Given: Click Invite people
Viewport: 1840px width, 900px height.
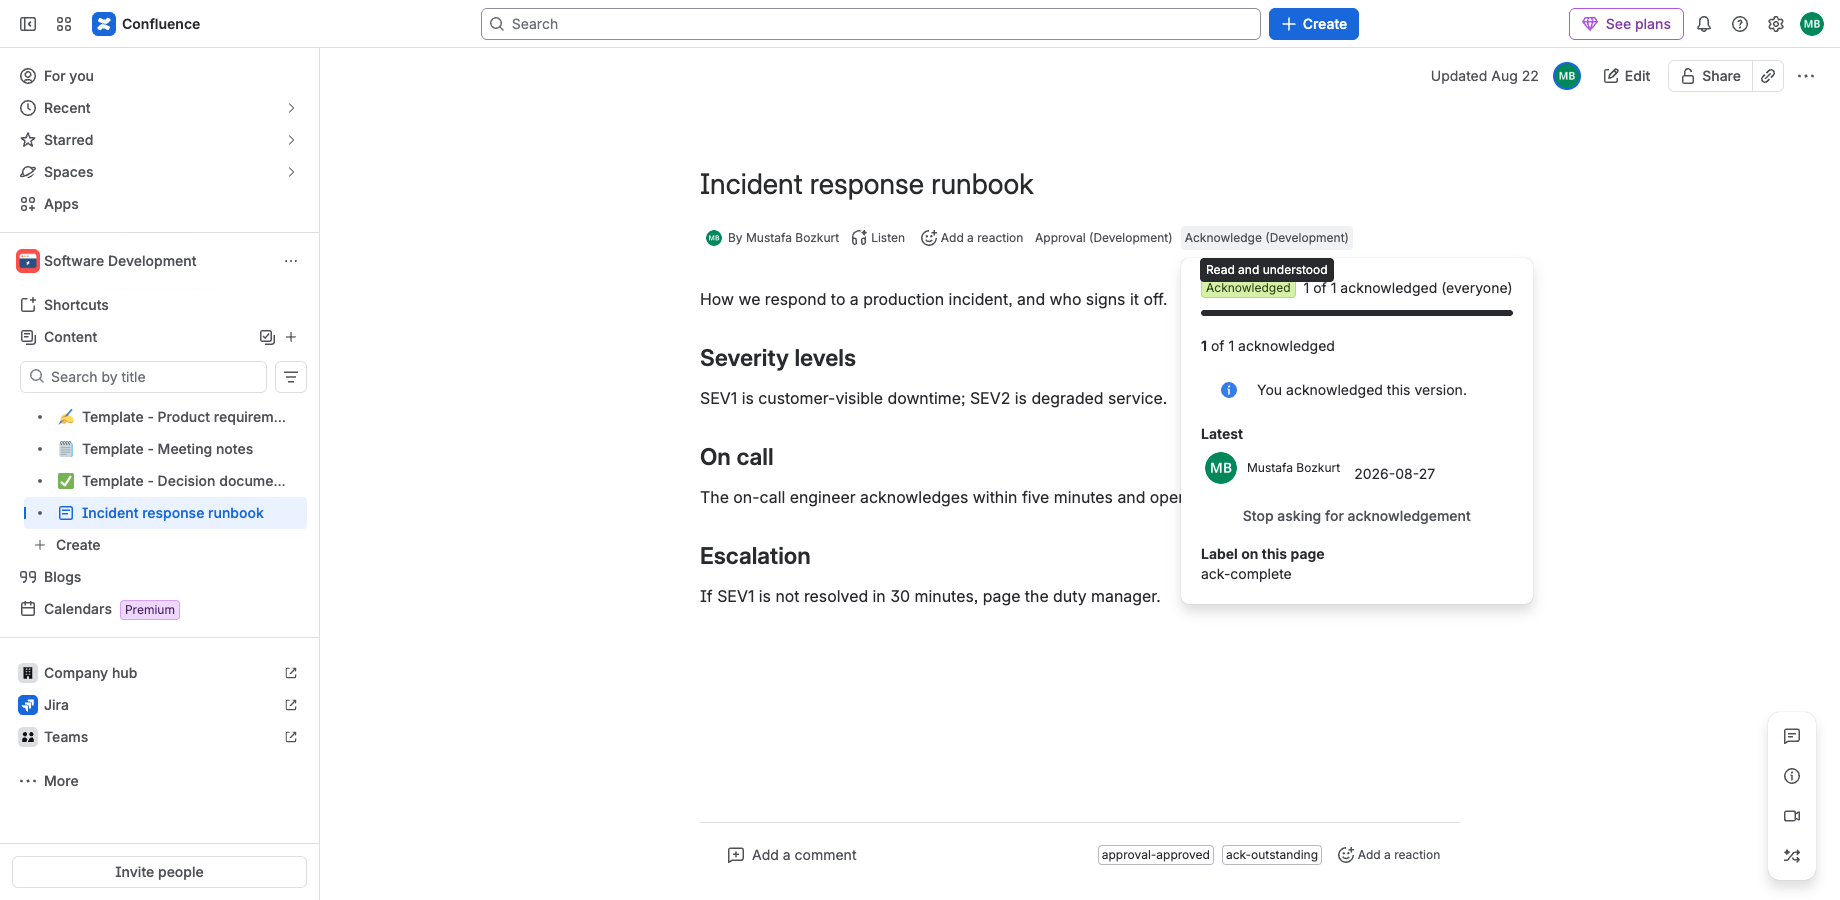Looking at the screenshot, I should click(x=159, y=872).
